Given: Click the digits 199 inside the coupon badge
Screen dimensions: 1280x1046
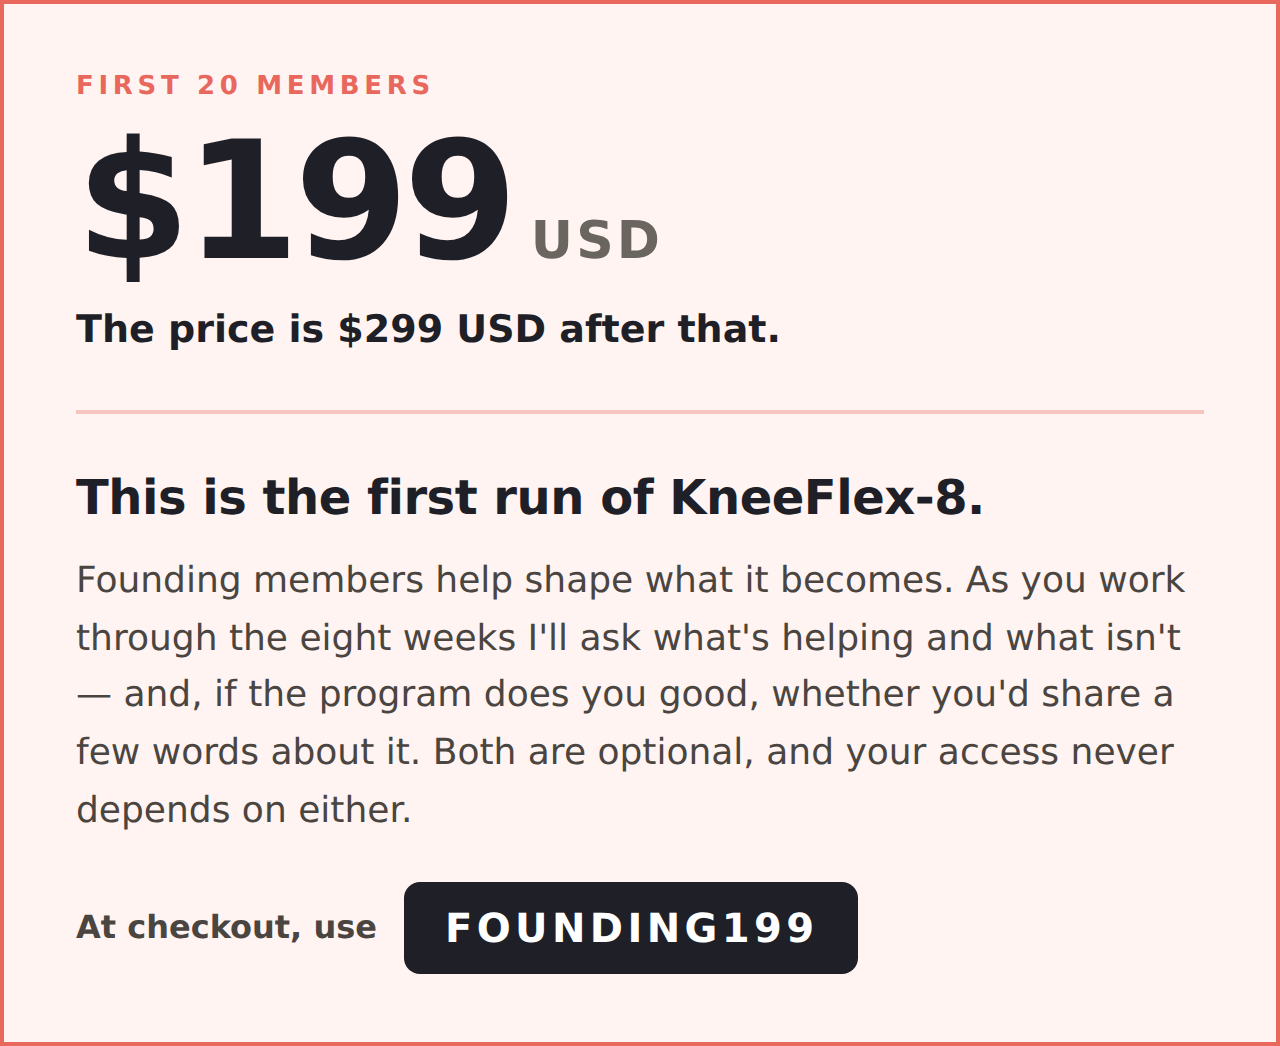Looking at the screenshot, I should coord(769,928).
